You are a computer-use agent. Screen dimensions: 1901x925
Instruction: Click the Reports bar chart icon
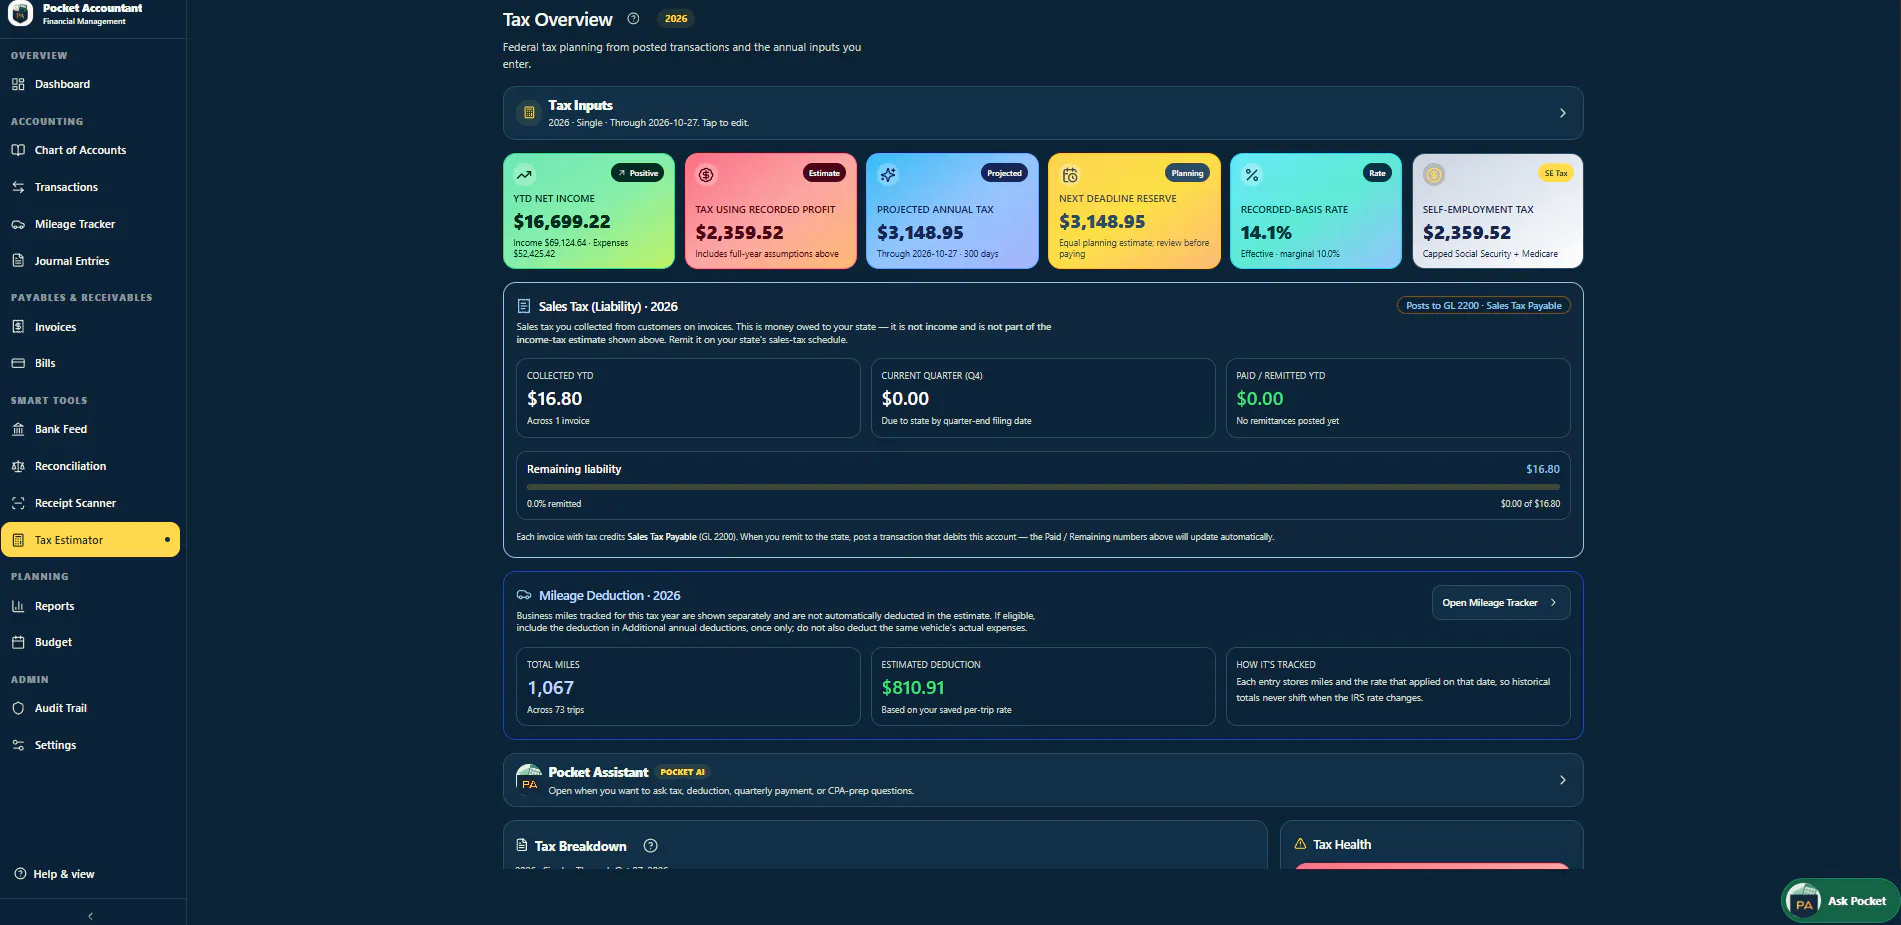click(18, 606)
